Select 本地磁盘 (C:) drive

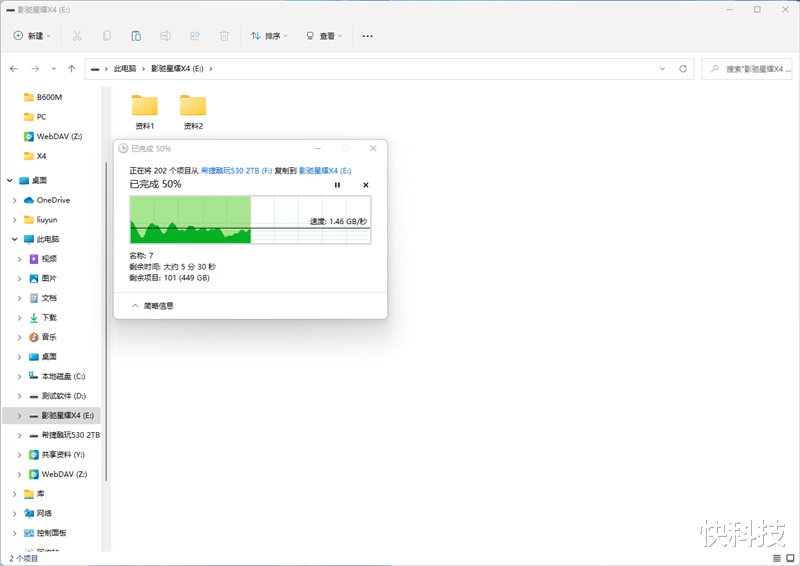tap(57, 376)
